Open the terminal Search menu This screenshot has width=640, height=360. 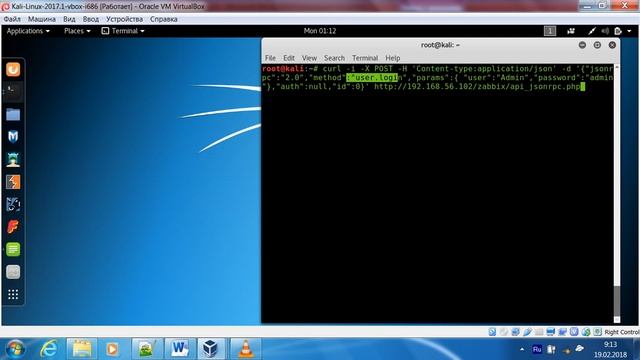(334, 58)
